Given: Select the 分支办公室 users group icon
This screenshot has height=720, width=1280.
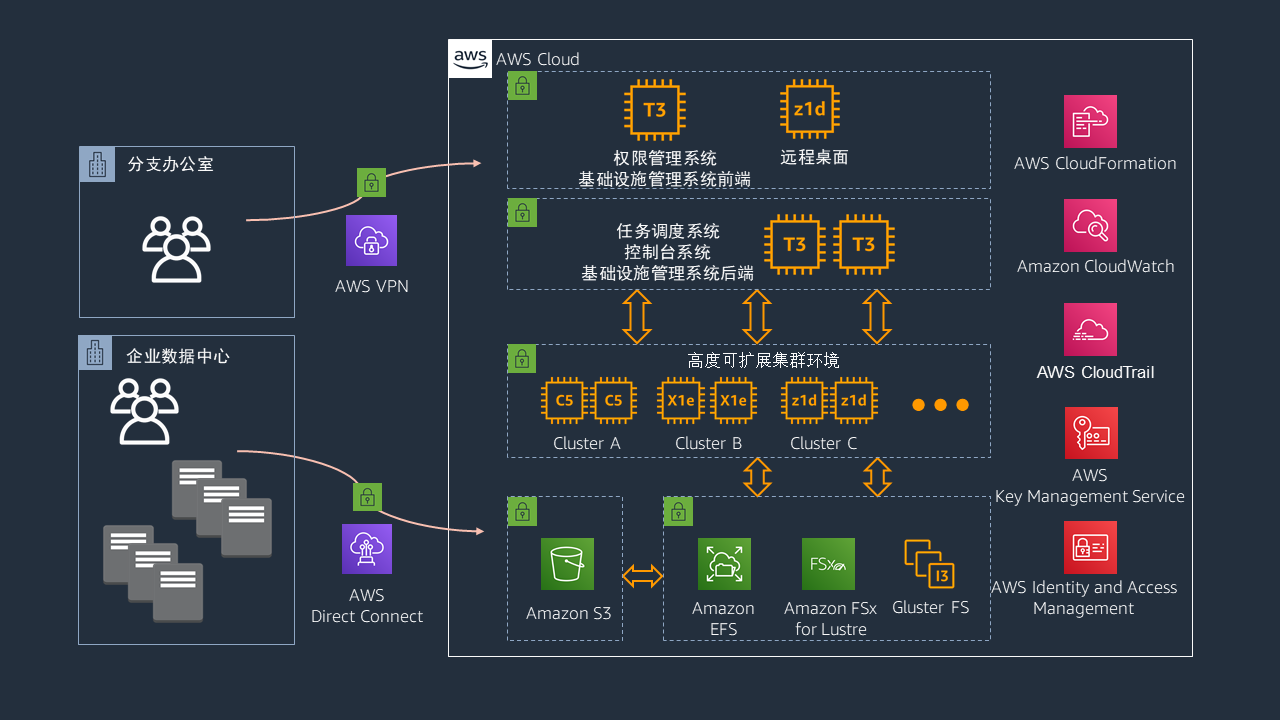Looking at the screenshot, I should point(176,249).
